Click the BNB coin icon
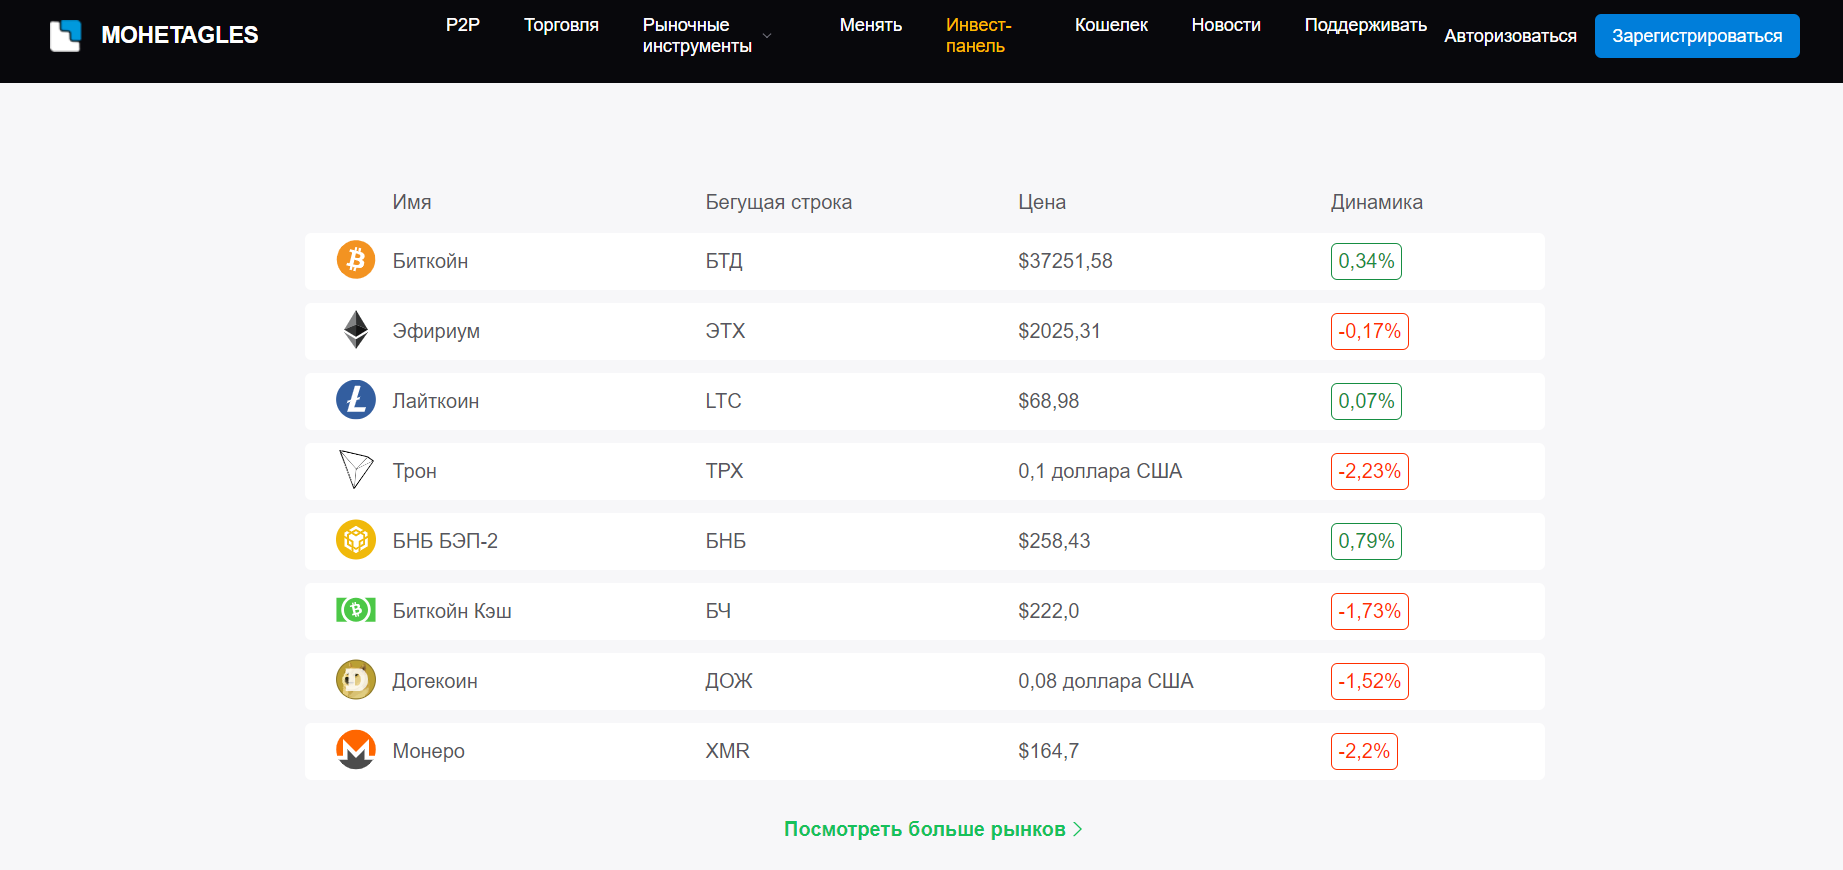The height and width of the screenshot is (870, 1843). [356, 540]
